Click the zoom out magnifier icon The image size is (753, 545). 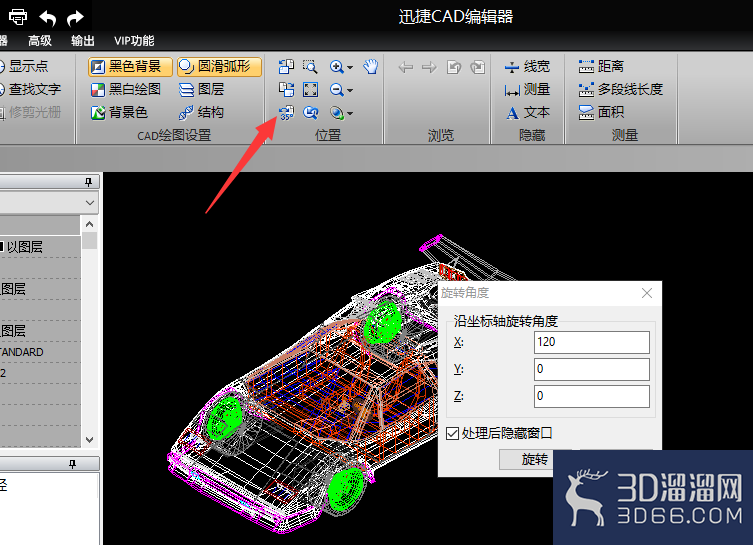tap(337, 89)
